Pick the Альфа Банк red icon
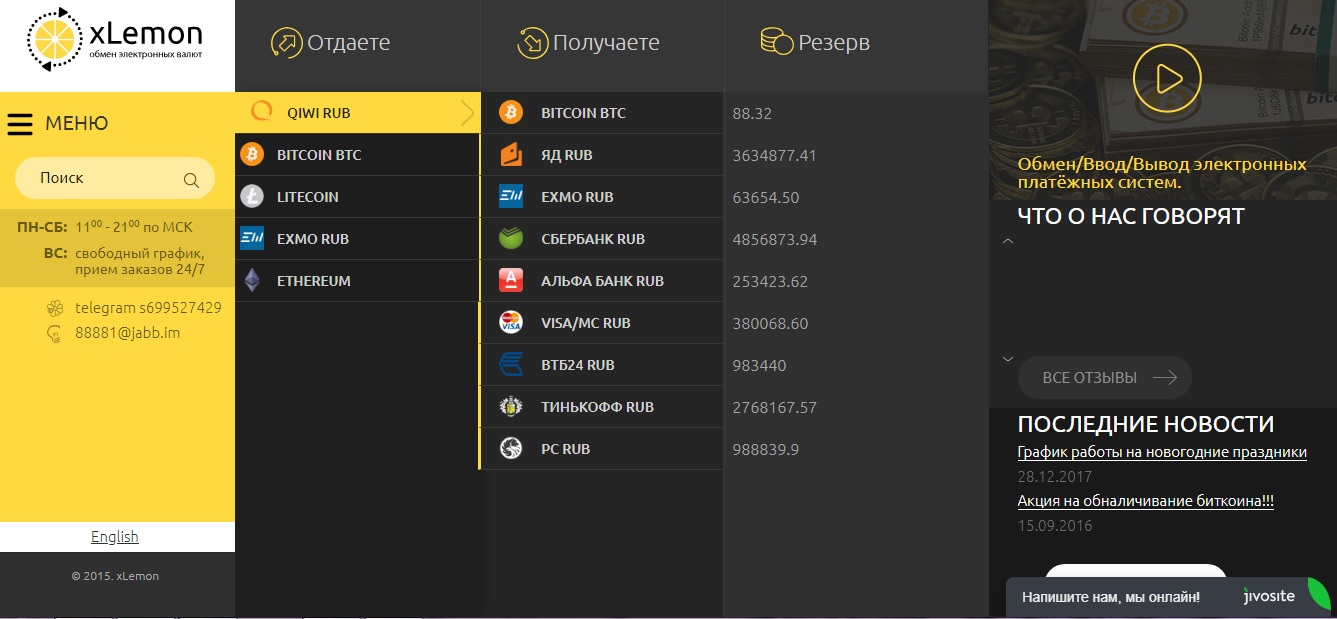1337x619 pixels. coord(511,281)
